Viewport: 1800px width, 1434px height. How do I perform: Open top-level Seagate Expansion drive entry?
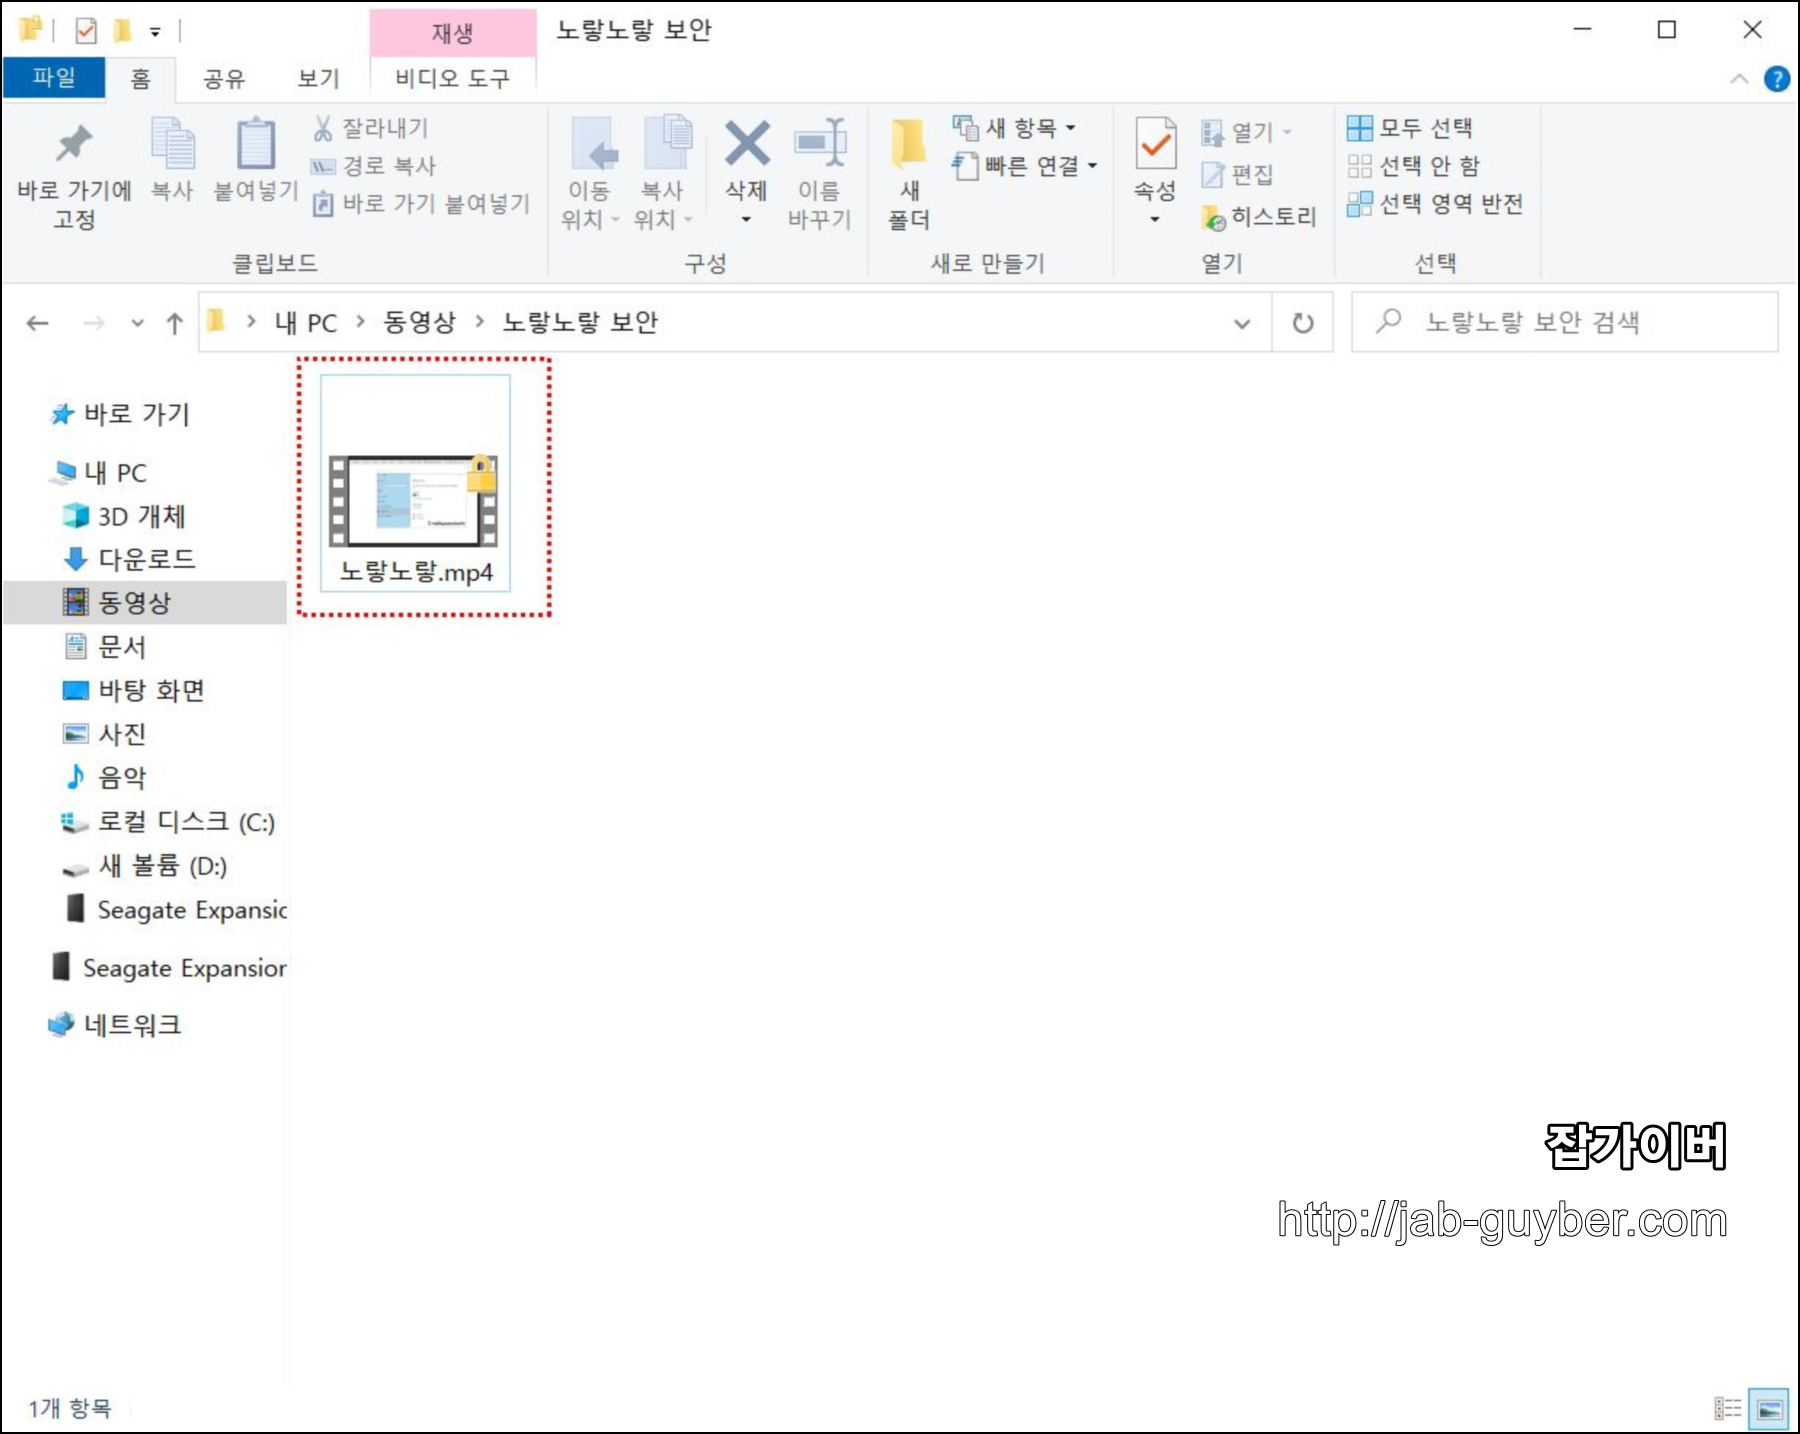click(x=168, y=968)
